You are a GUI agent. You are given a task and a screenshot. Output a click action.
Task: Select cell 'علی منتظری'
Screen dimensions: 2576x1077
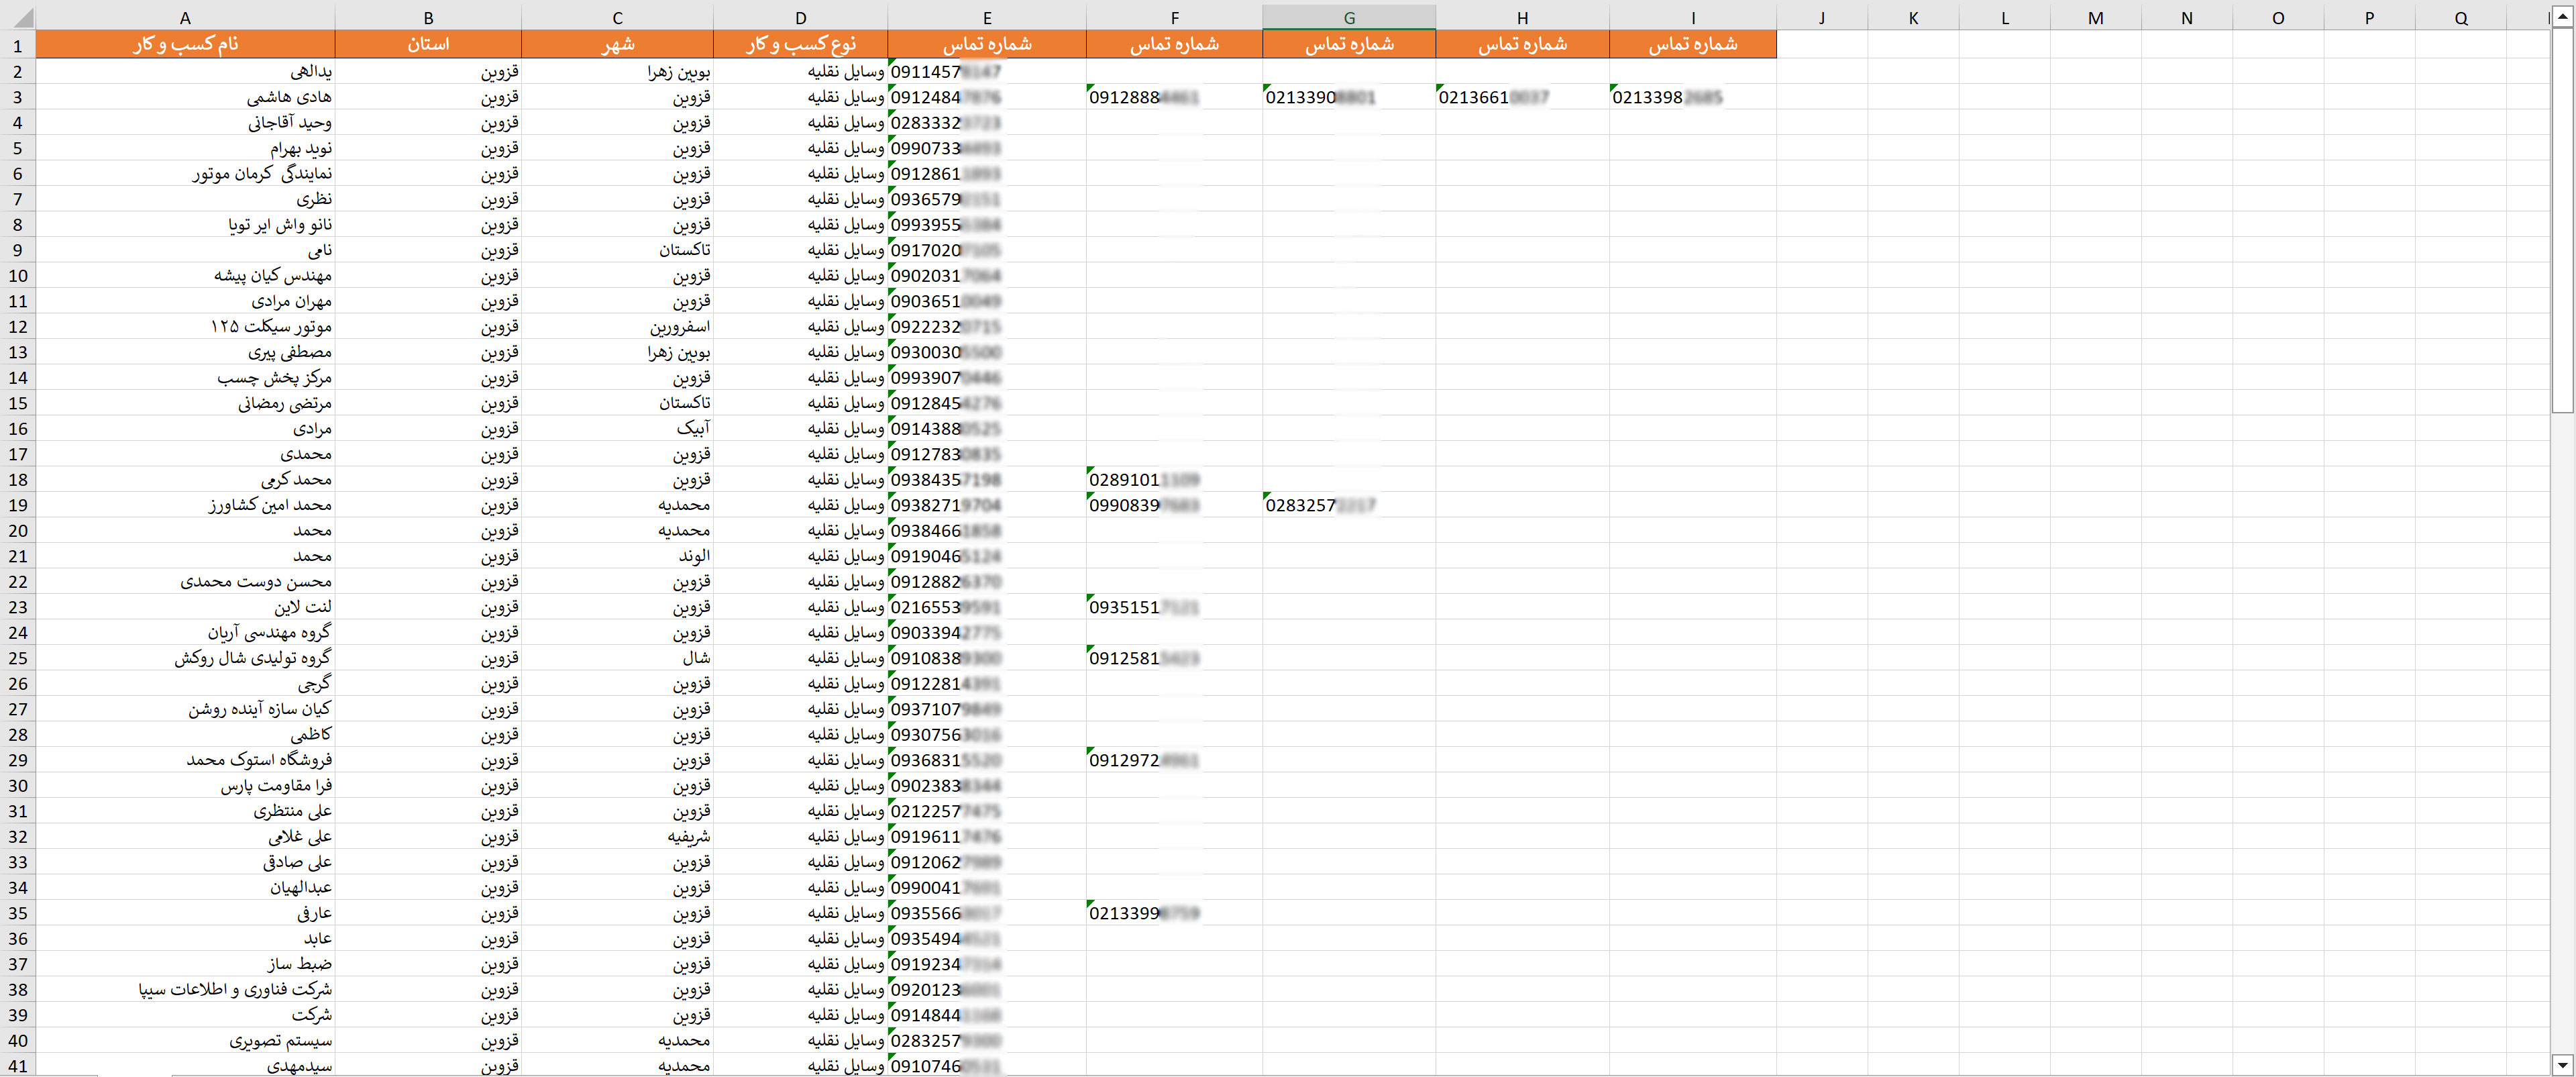(x=185, y=811)
